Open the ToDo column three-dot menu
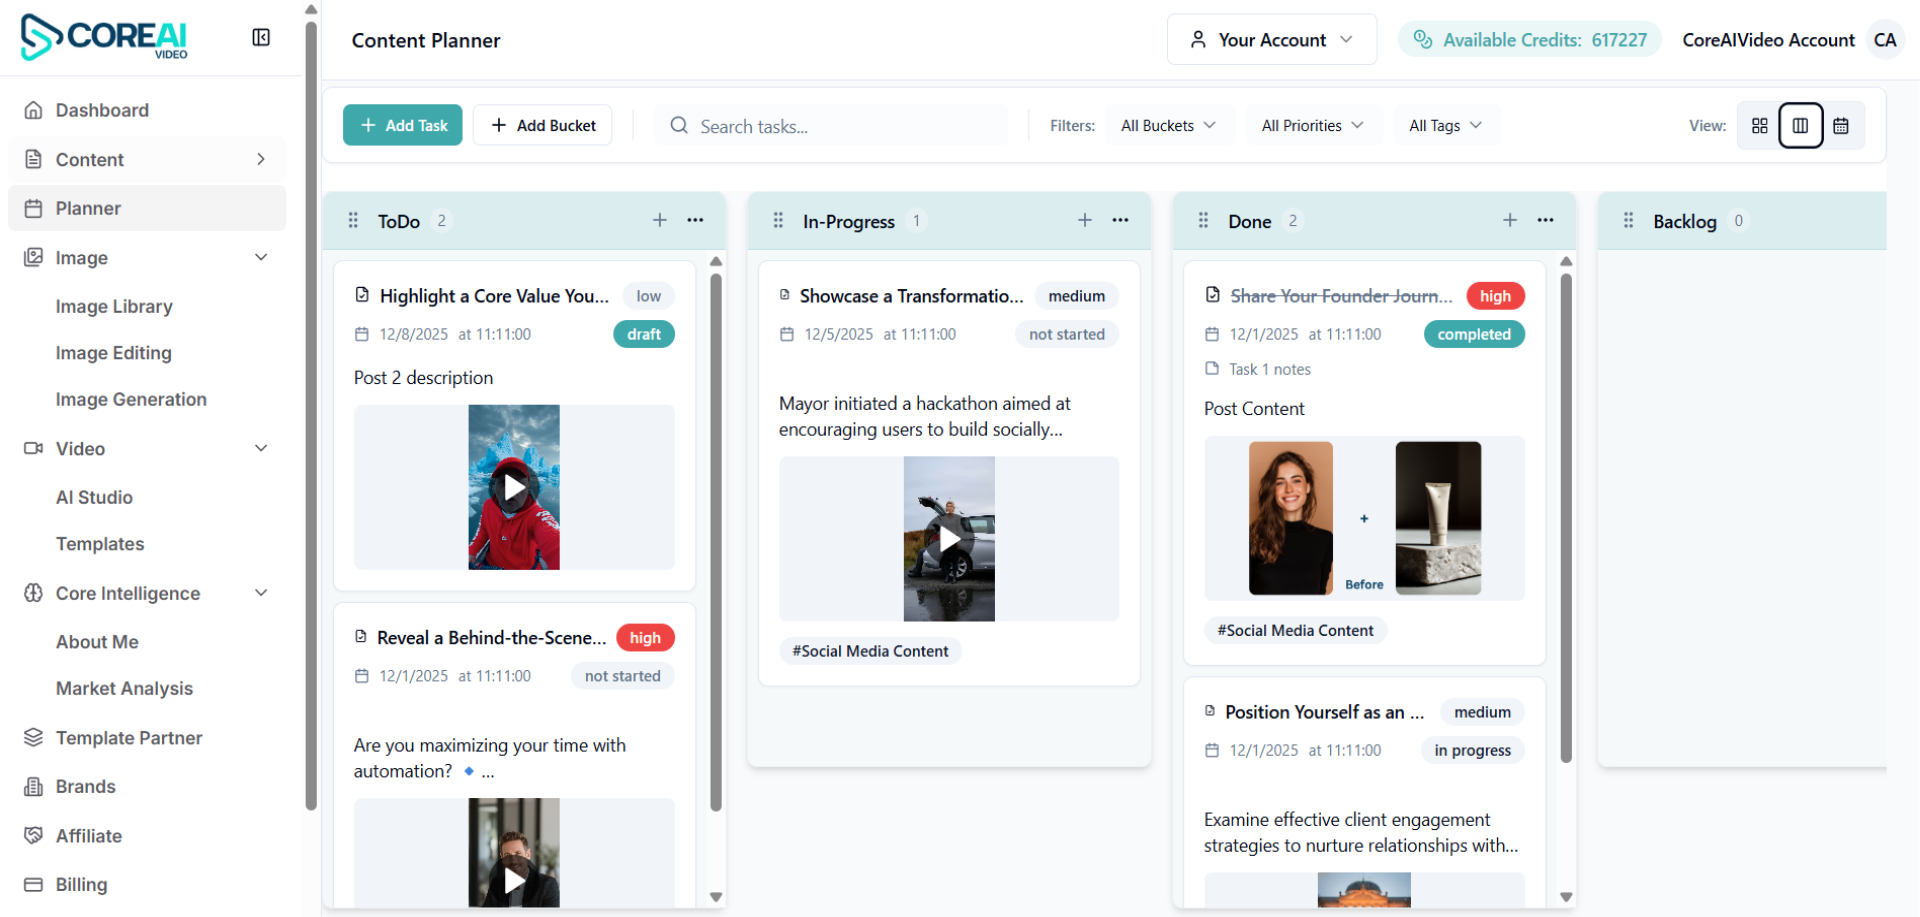 [695, 220]
